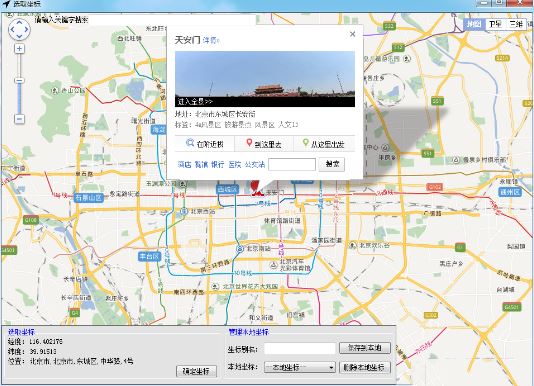Screen dimensions: 534x386
Task: Select the 从这里出发 tab
Action: pyautogui.click(x=324, y=144)
